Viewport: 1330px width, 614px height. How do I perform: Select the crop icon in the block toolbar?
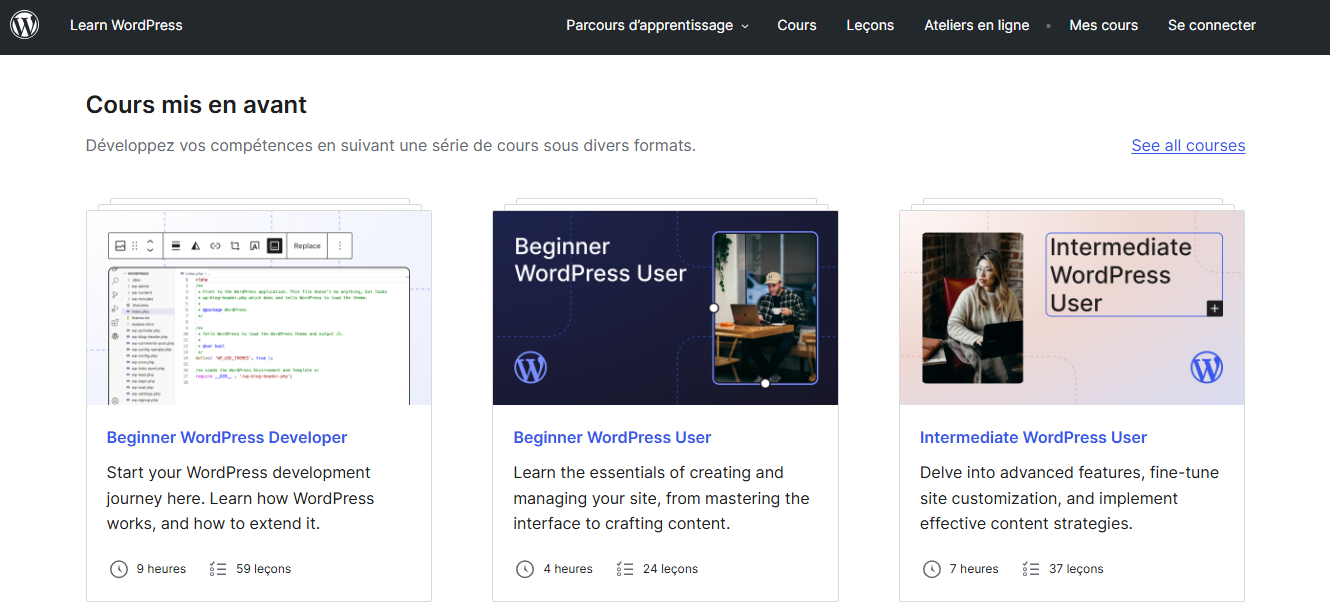(x=236, y=246)
